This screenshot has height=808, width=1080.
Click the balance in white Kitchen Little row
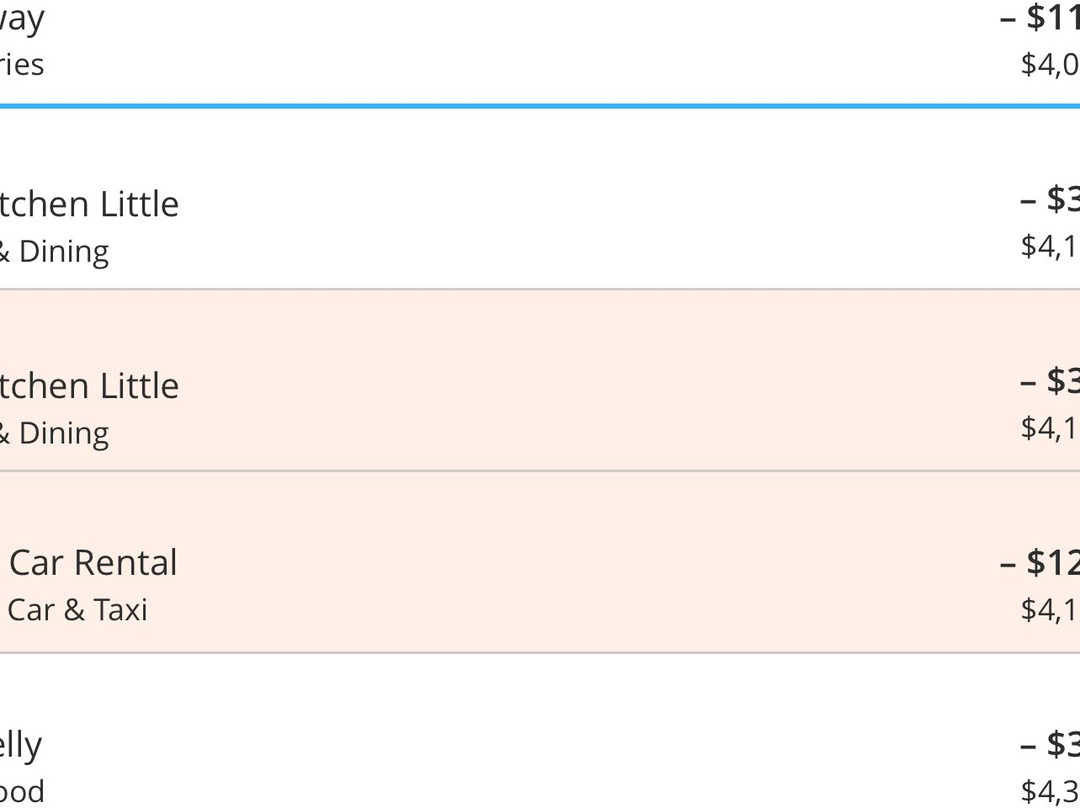[x=1050, y=246]
